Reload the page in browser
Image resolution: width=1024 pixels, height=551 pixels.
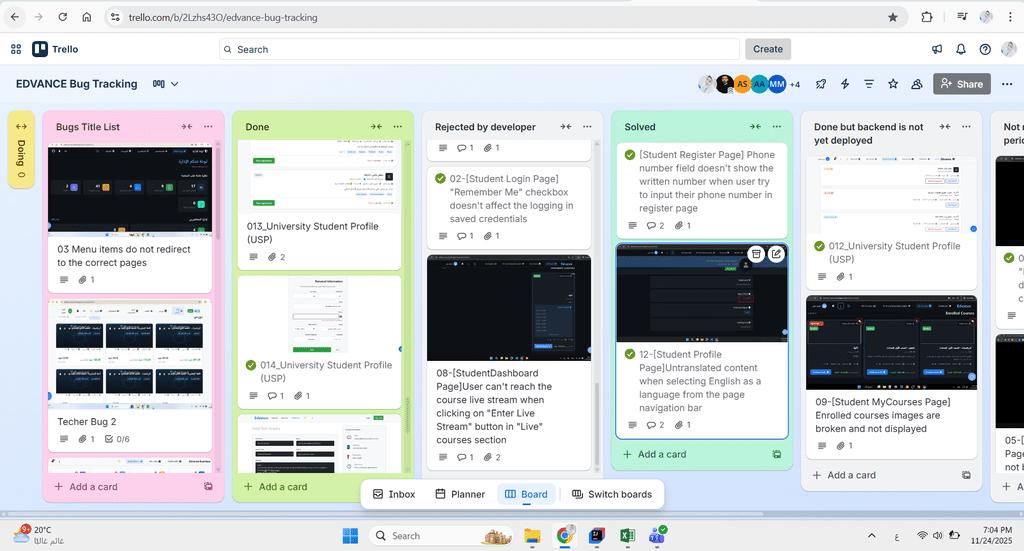(x=63, y=17)
